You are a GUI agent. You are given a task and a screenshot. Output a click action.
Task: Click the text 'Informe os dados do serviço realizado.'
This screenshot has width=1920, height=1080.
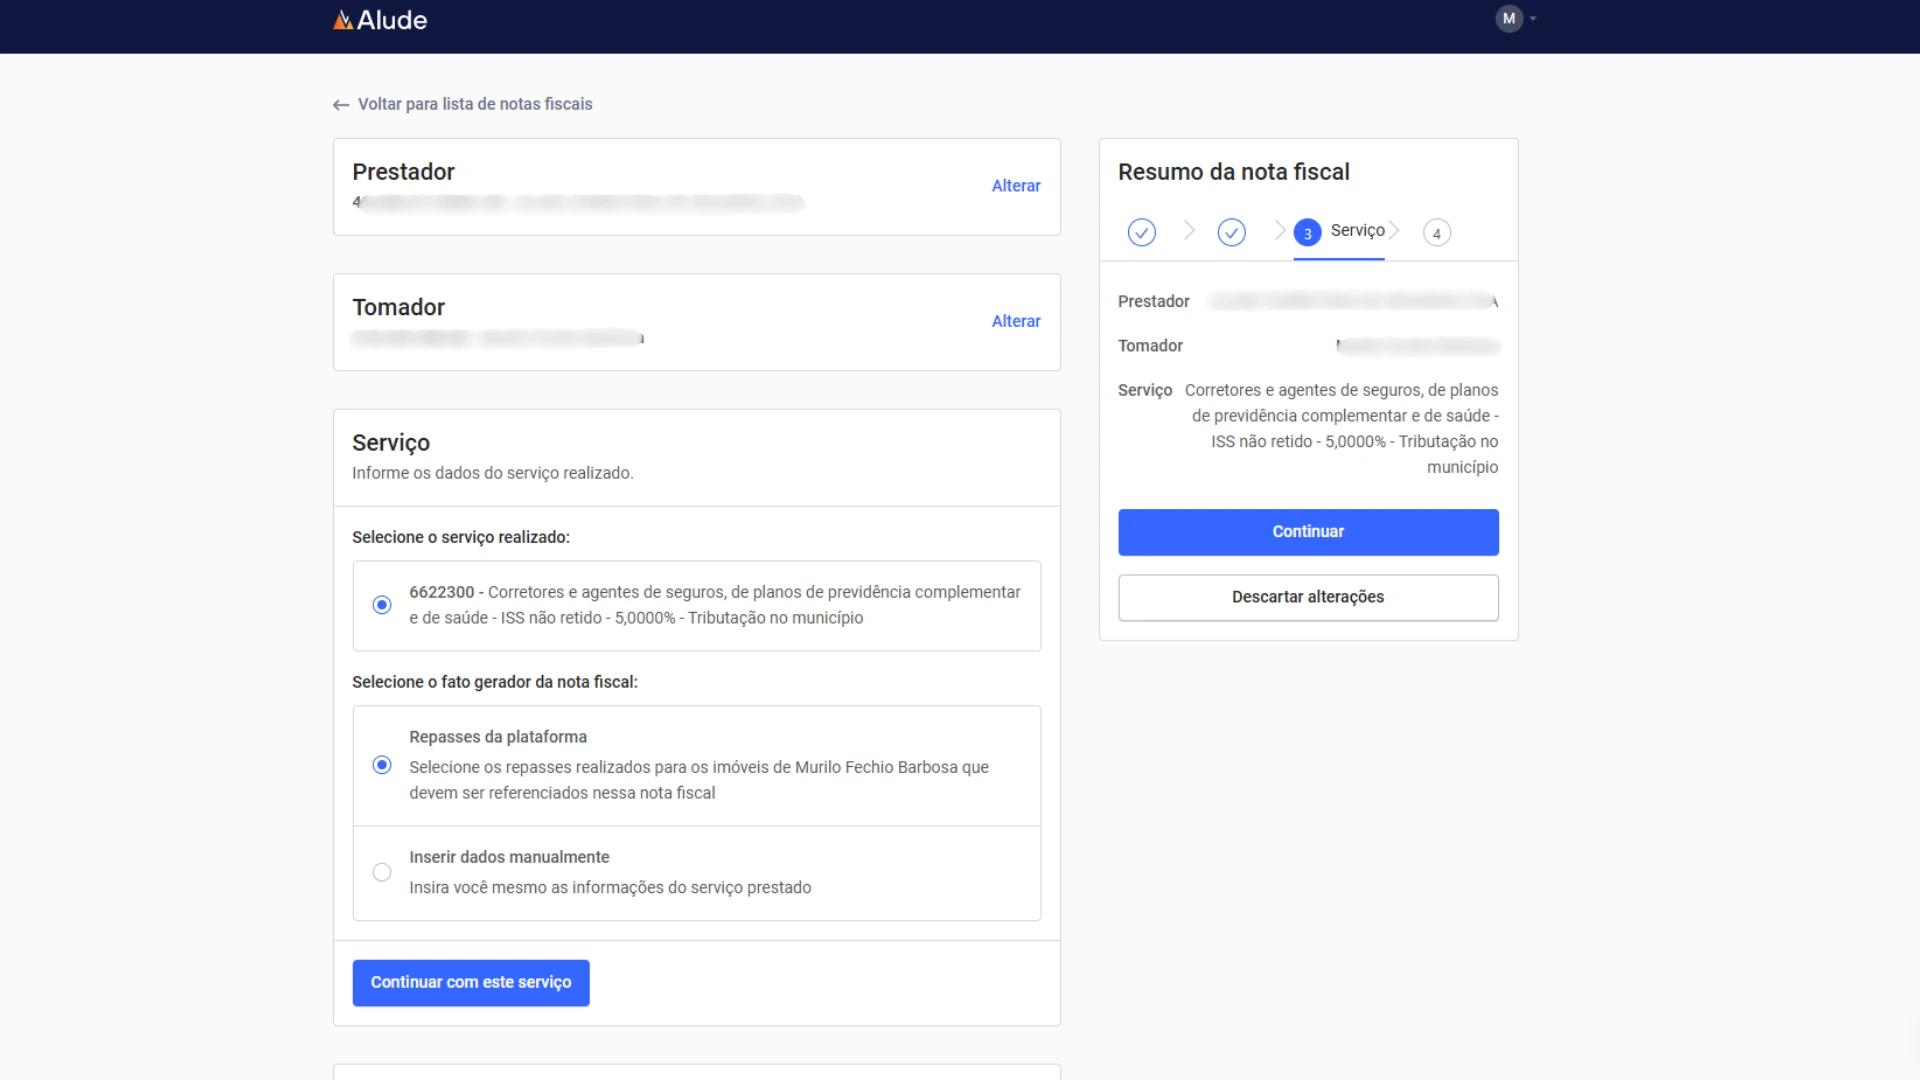(493, 473)
